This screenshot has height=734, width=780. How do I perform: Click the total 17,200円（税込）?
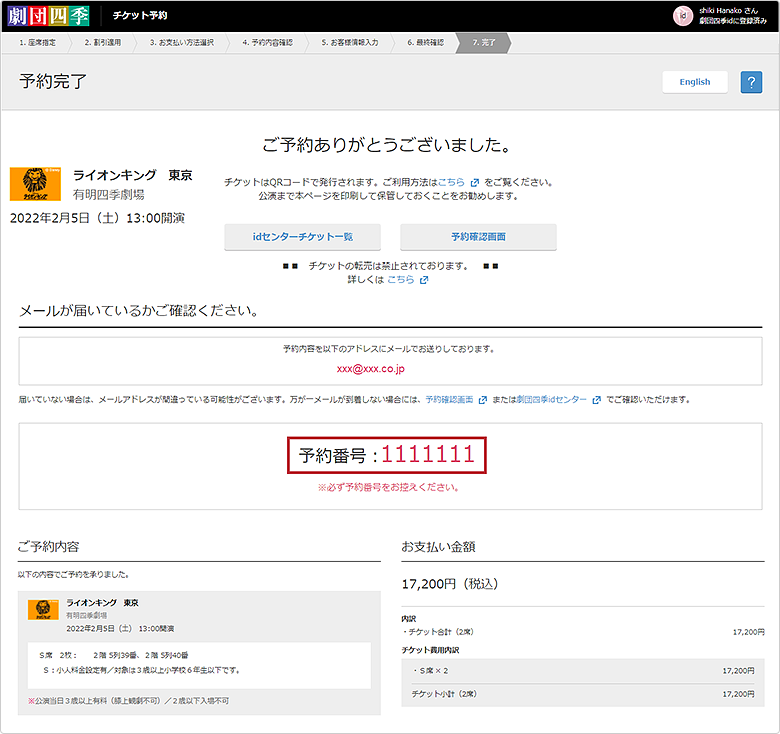[450, 584]
